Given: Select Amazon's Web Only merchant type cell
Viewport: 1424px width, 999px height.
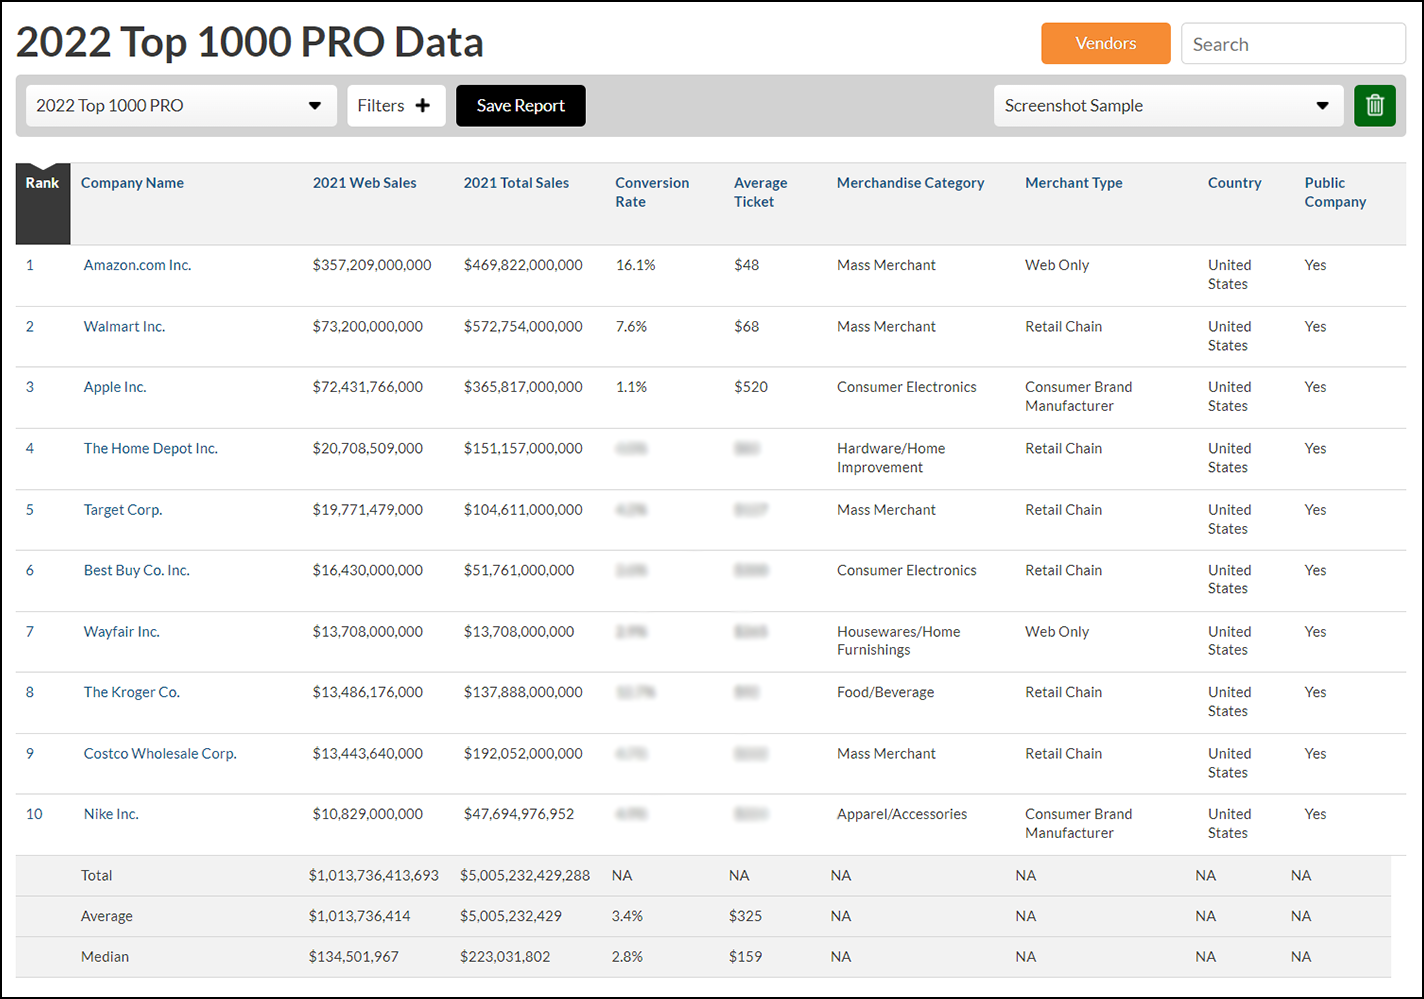Looking at the screenshot, I should (1057, 265).
